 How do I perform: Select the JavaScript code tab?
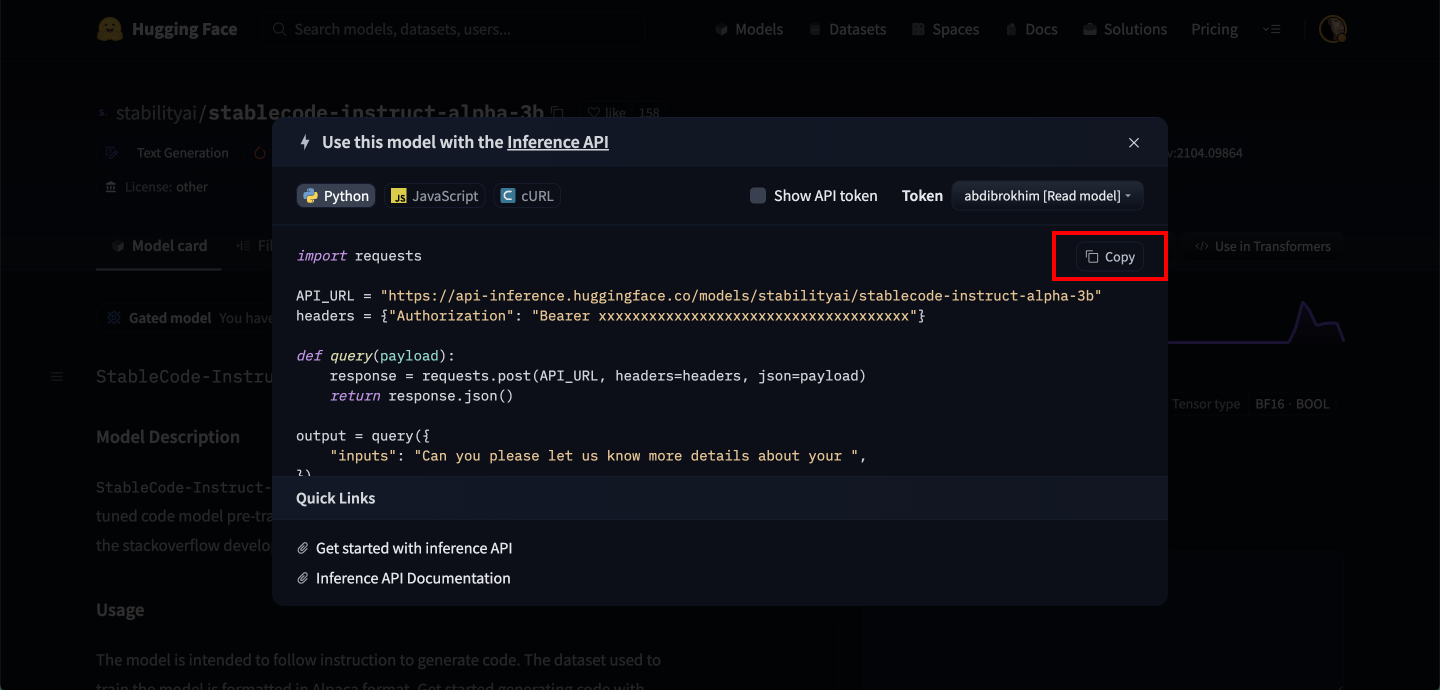tap(435, 196)
